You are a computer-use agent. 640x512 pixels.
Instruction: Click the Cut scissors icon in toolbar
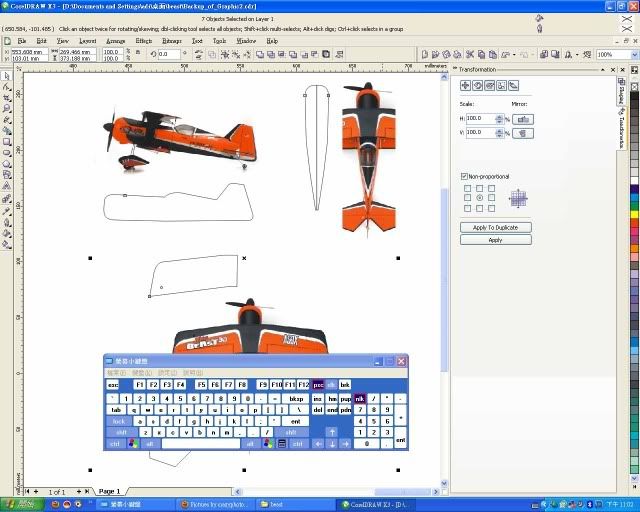(470, 54)
